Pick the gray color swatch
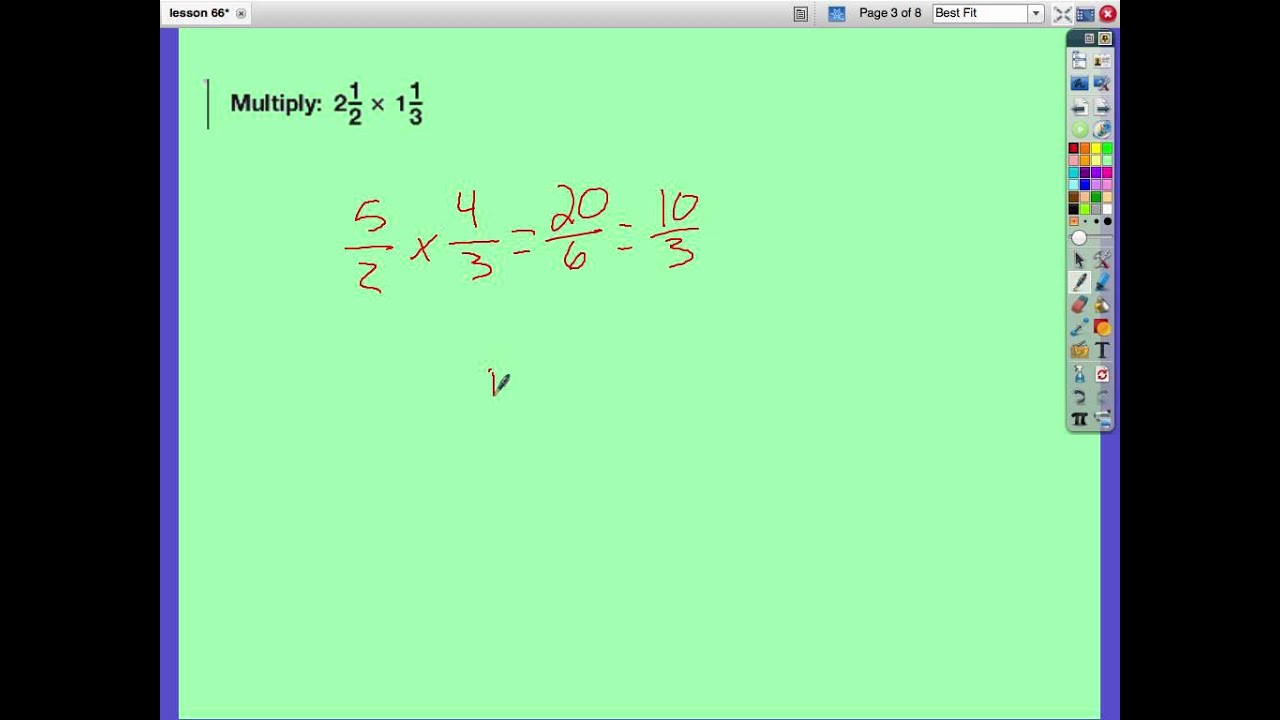 1096,208
